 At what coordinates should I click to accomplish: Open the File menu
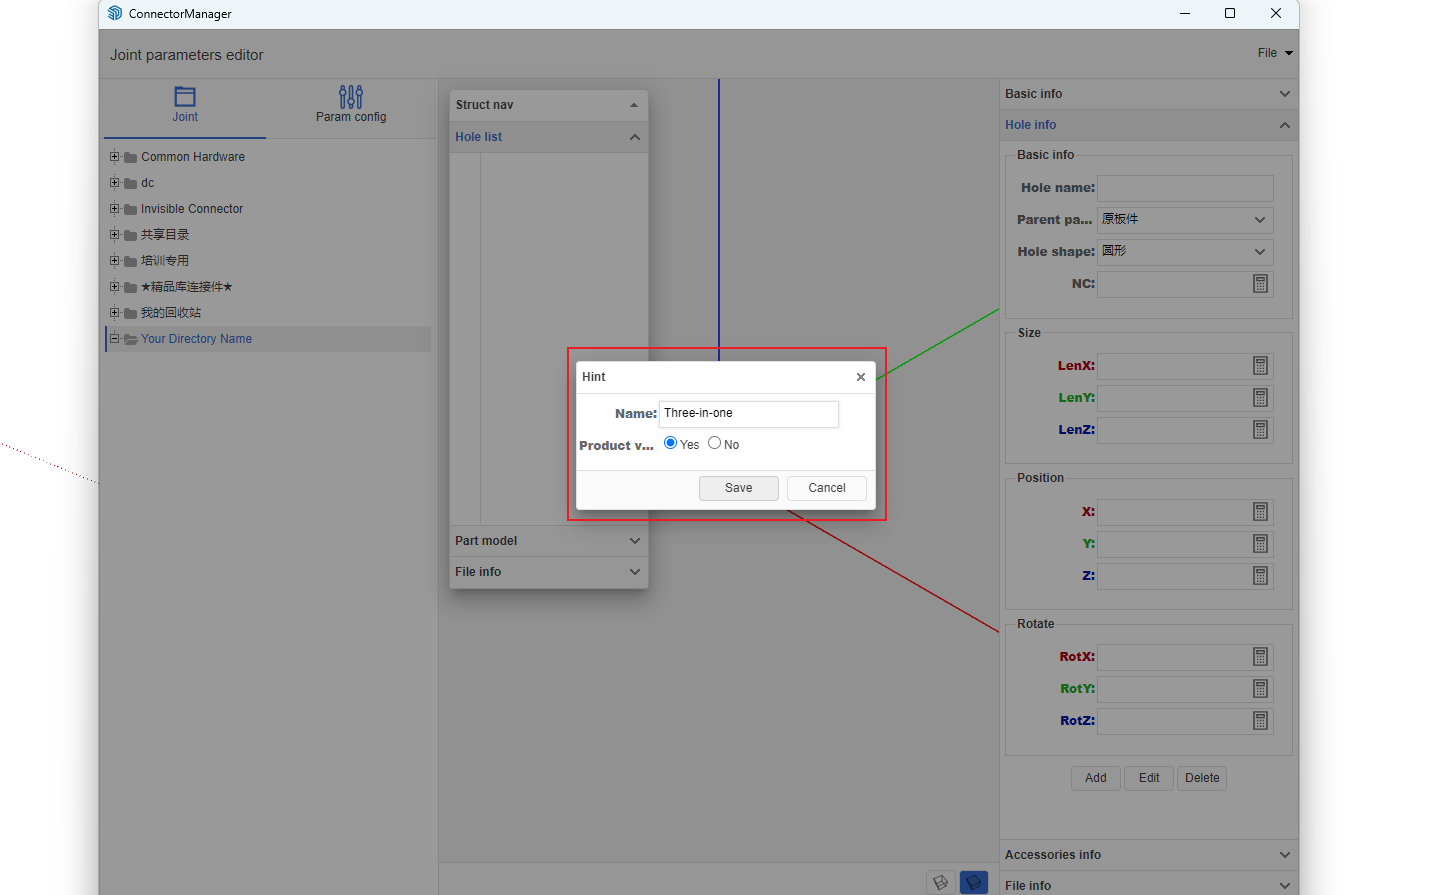[1274, 53]
